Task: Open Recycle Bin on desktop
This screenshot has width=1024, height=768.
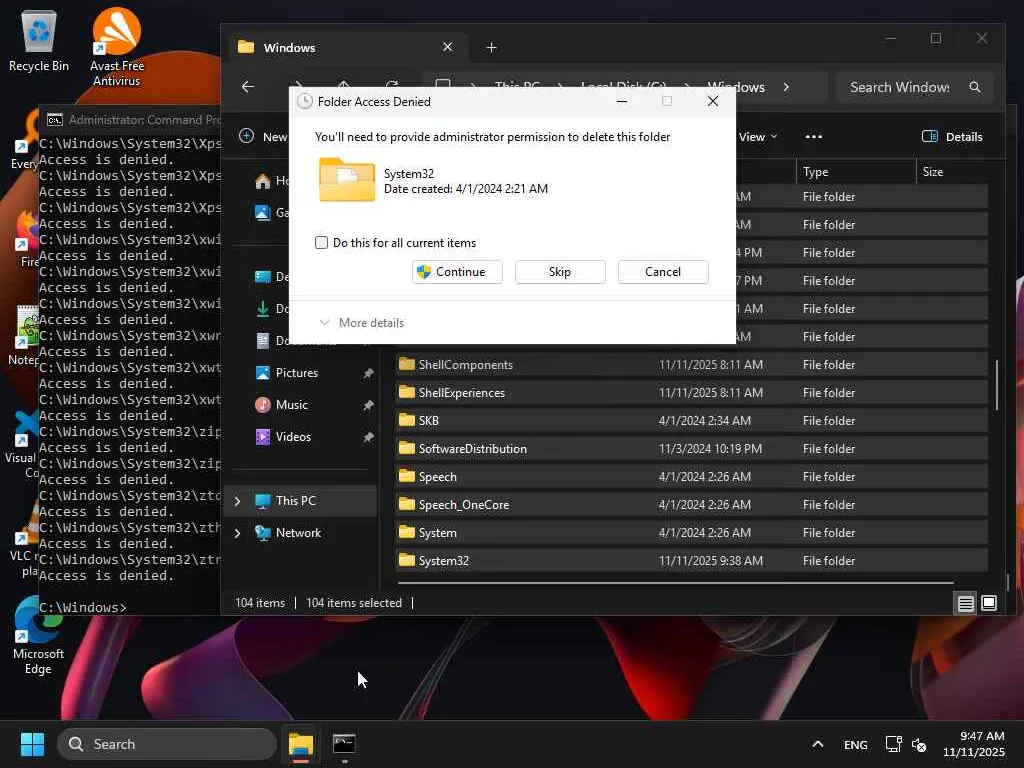Action: 39,42
